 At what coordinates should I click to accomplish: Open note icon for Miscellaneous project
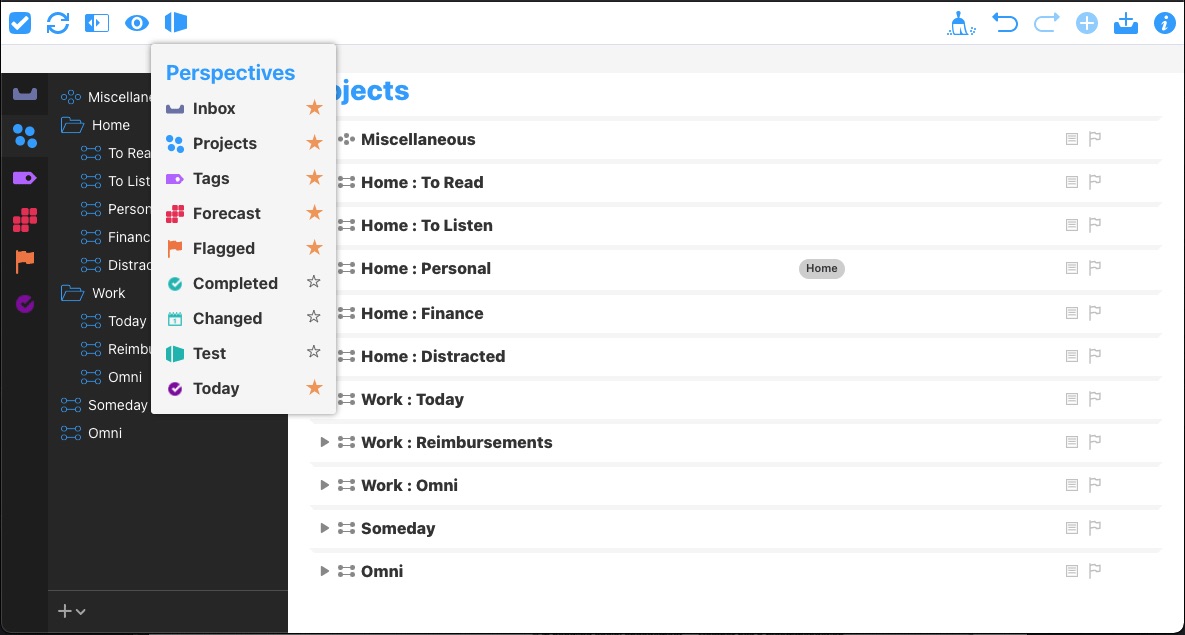point(1072,139)
